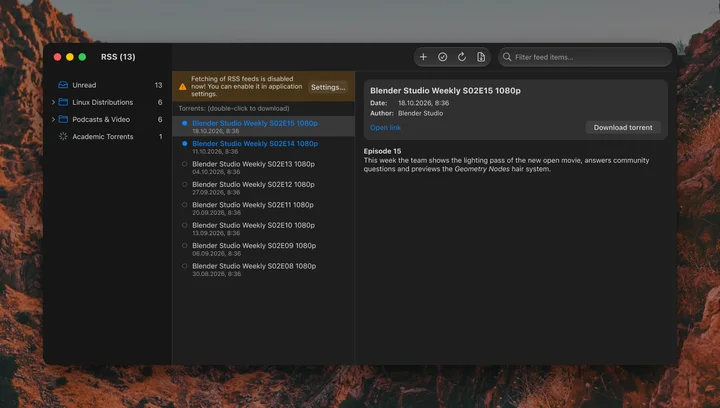Select Blender Studio Weekly S02E13 1080p item

[x=264, y=167]
